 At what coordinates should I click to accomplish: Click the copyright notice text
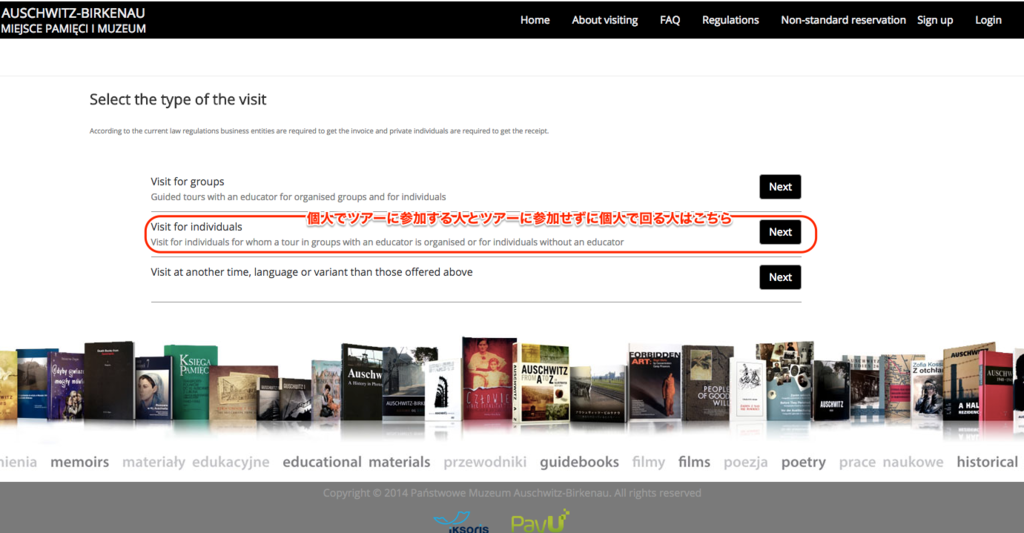tap(512, 493)
